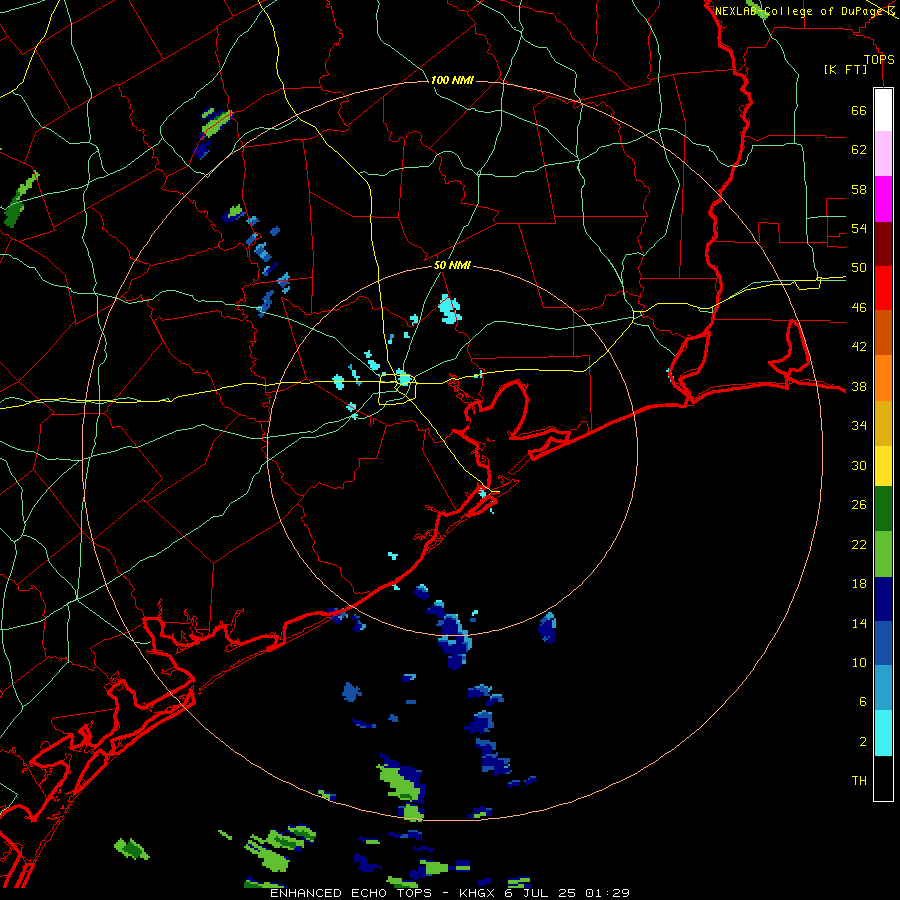This screenshot has height=900, width=900.
Task: Select the cyan legend swatch
Action: (883, 733)
